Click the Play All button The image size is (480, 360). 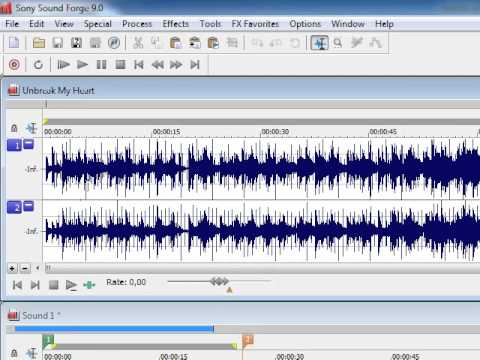[x=63, y=64]
